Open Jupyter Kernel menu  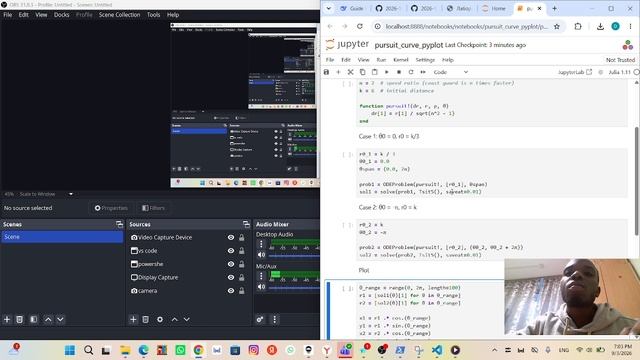(x=400, y=60)
